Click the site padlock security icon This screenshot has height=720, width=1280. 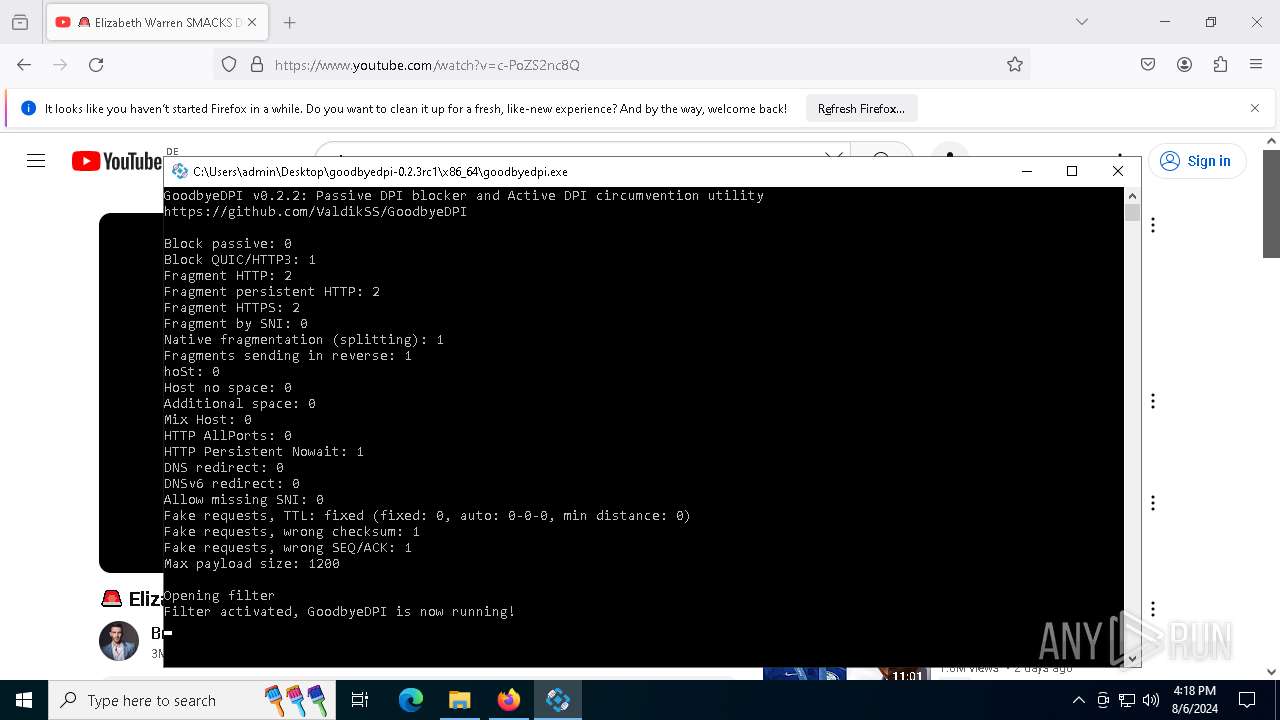coord(257,64)
